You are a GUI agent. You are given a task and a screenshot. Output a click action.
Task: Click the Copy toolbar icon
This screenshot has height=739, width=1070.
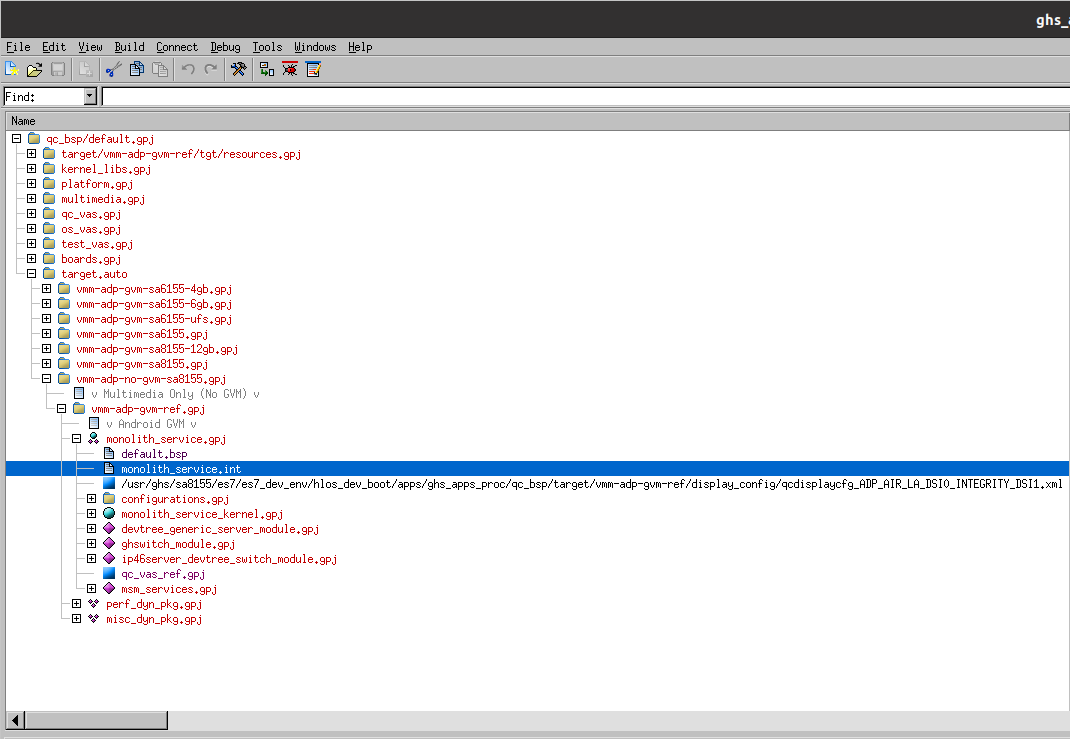[136, 69]
